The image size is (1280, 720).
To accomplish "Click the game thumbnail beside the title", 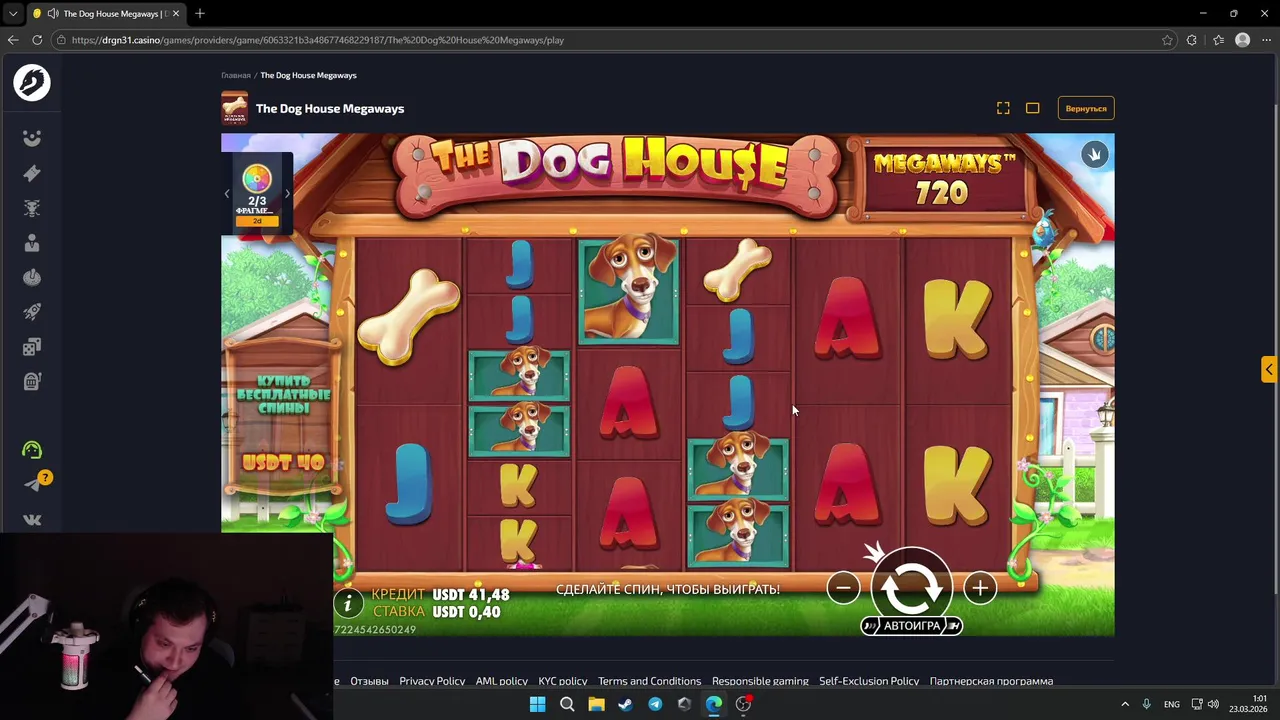I will 234,108.
